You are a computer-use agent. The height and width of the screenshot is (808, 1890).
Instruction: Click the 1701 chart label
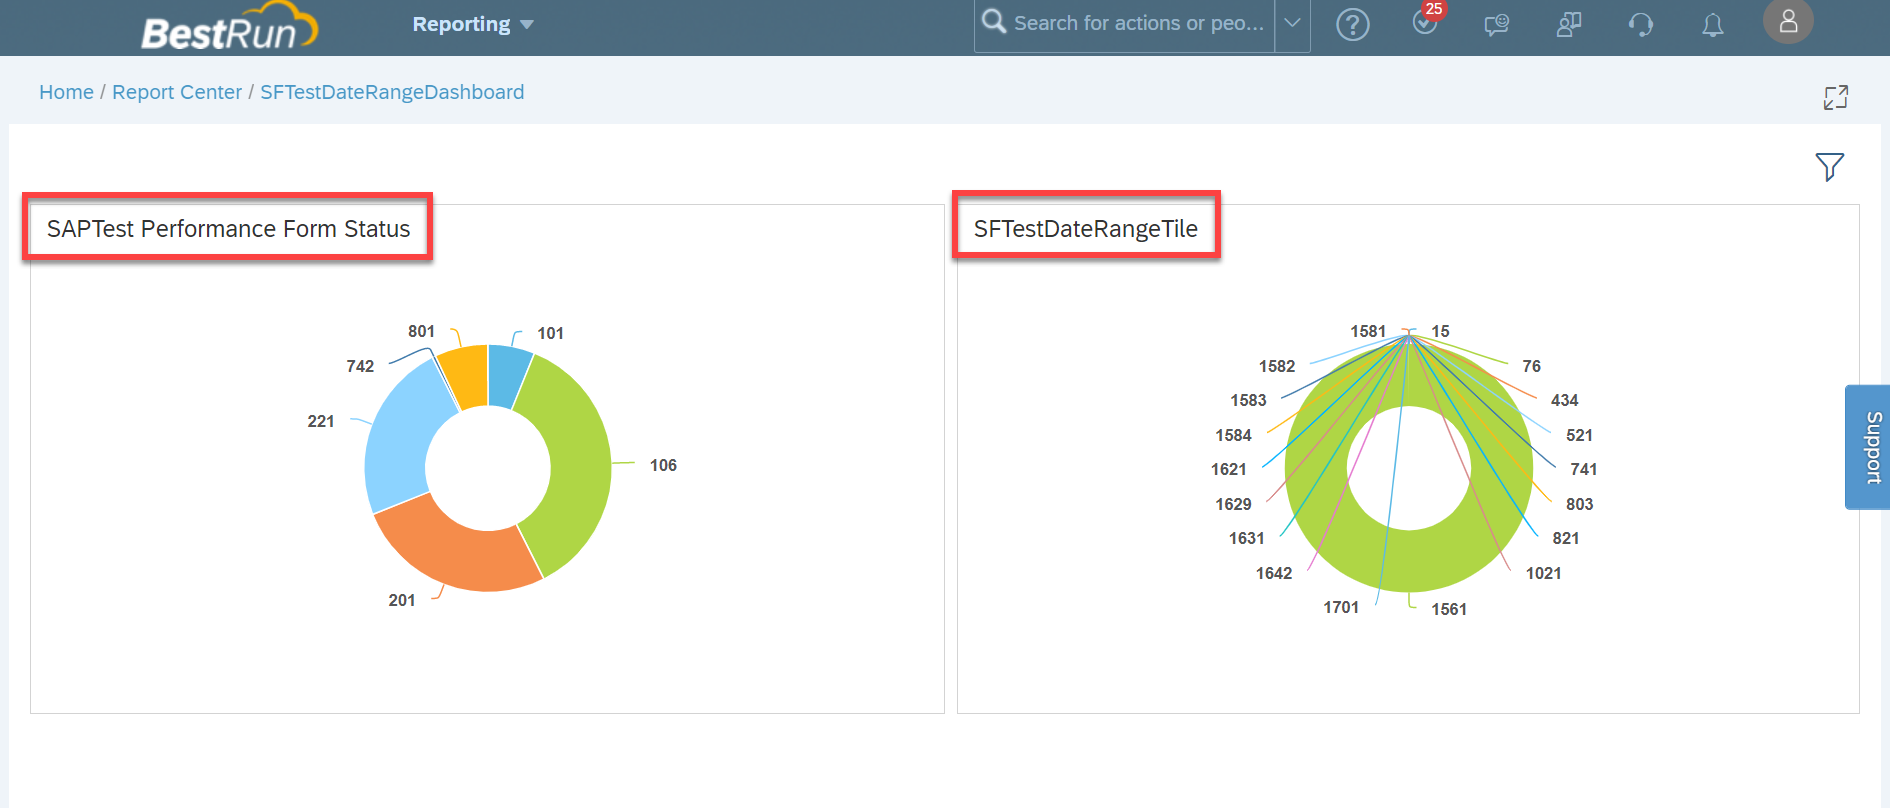(1341, 607)
